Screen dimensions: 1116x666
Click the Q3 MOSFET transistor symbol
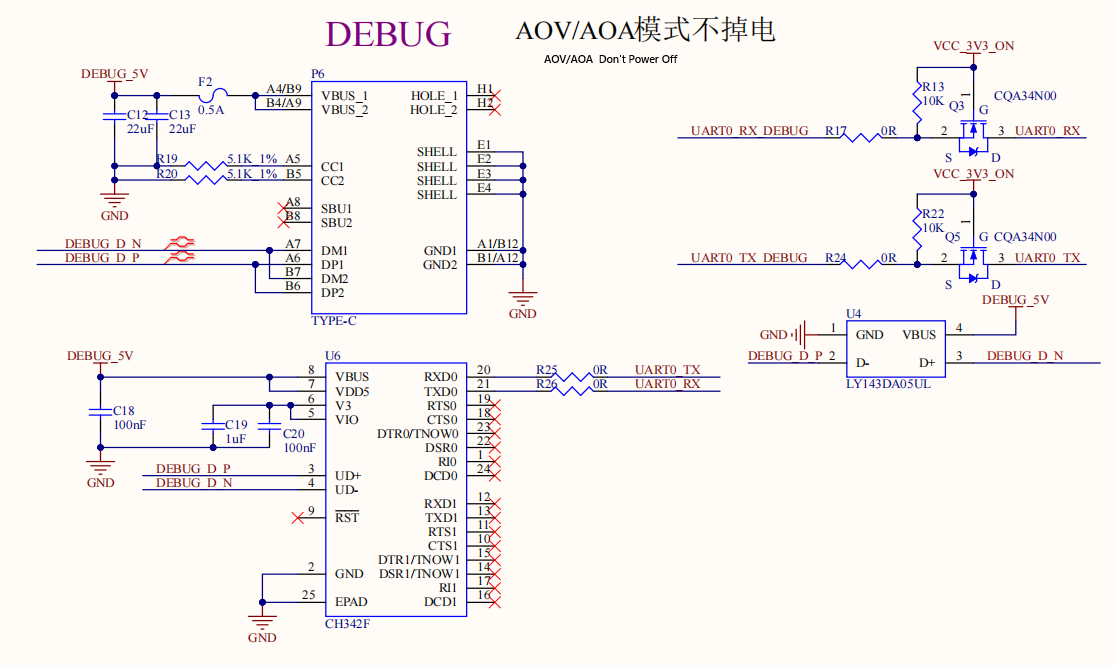[973, 137]
